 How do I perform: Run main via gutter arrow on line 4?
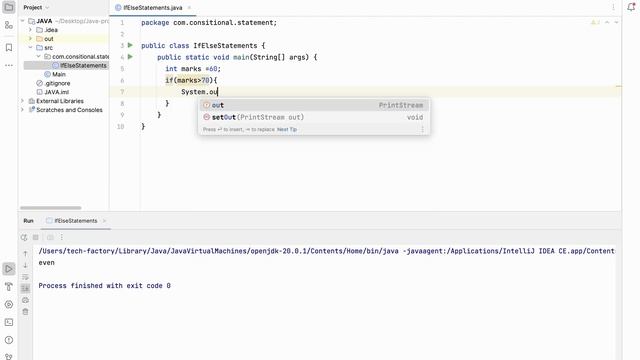[130, 57]
